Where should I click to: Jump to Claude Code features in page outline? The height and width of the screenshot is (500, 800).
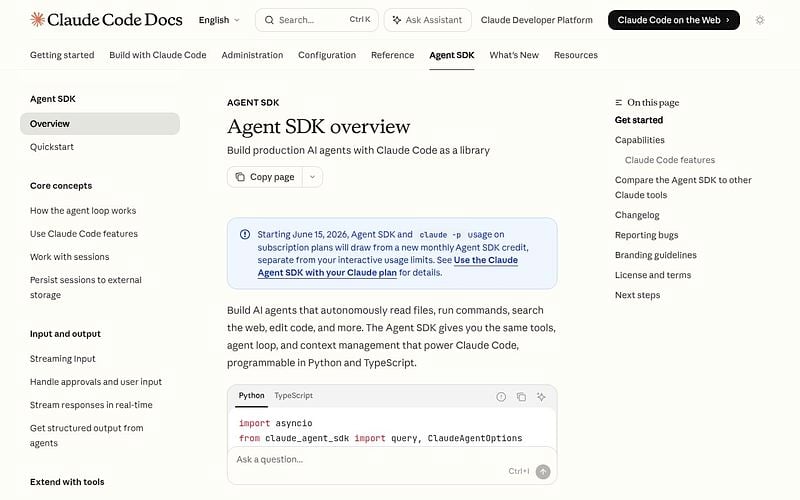pyautogui.click(x=670, y=160)
